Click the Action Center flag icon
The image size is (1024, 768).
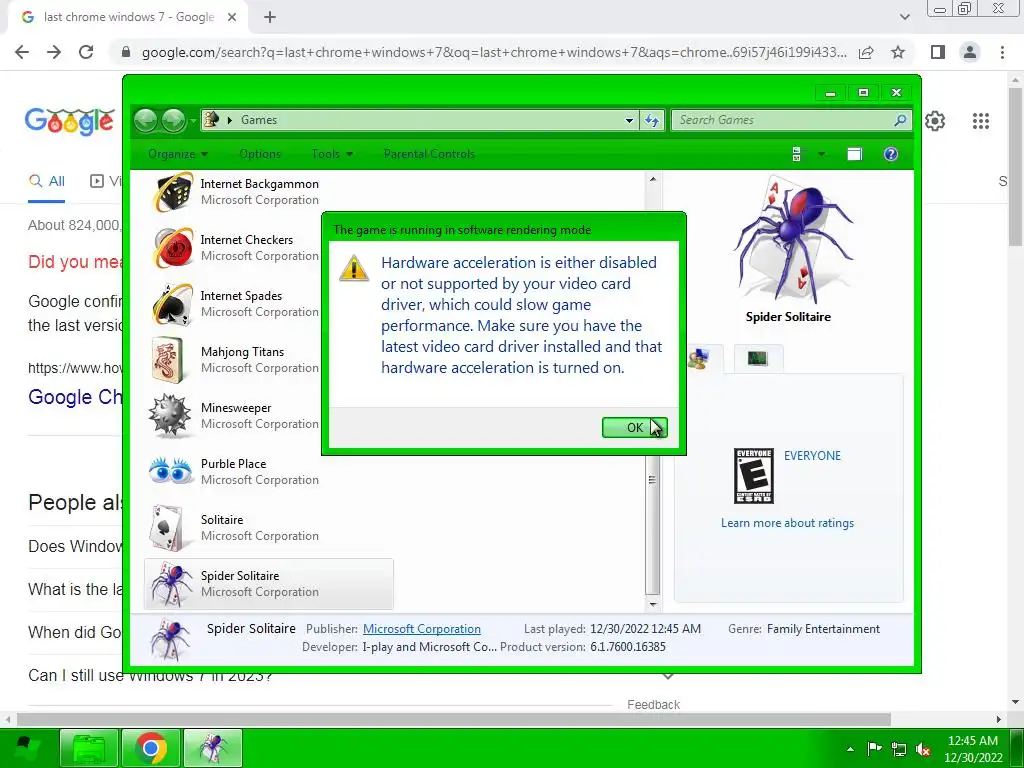click(x=874, y=749)
